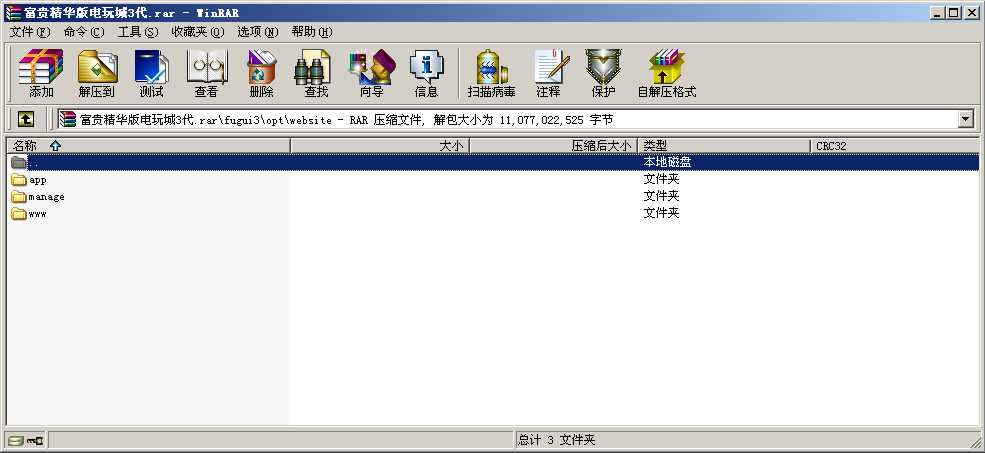Select the 'manage' folder name

46,197
